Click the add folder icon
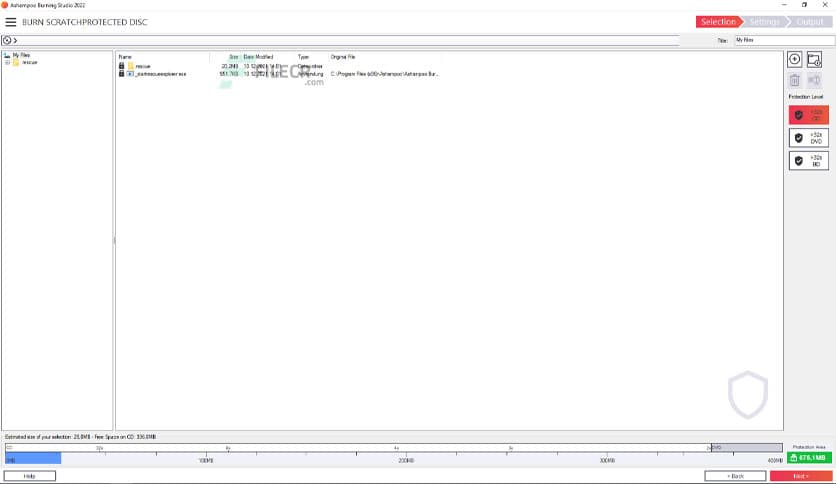Screen dimensions: 836x484 814,59
